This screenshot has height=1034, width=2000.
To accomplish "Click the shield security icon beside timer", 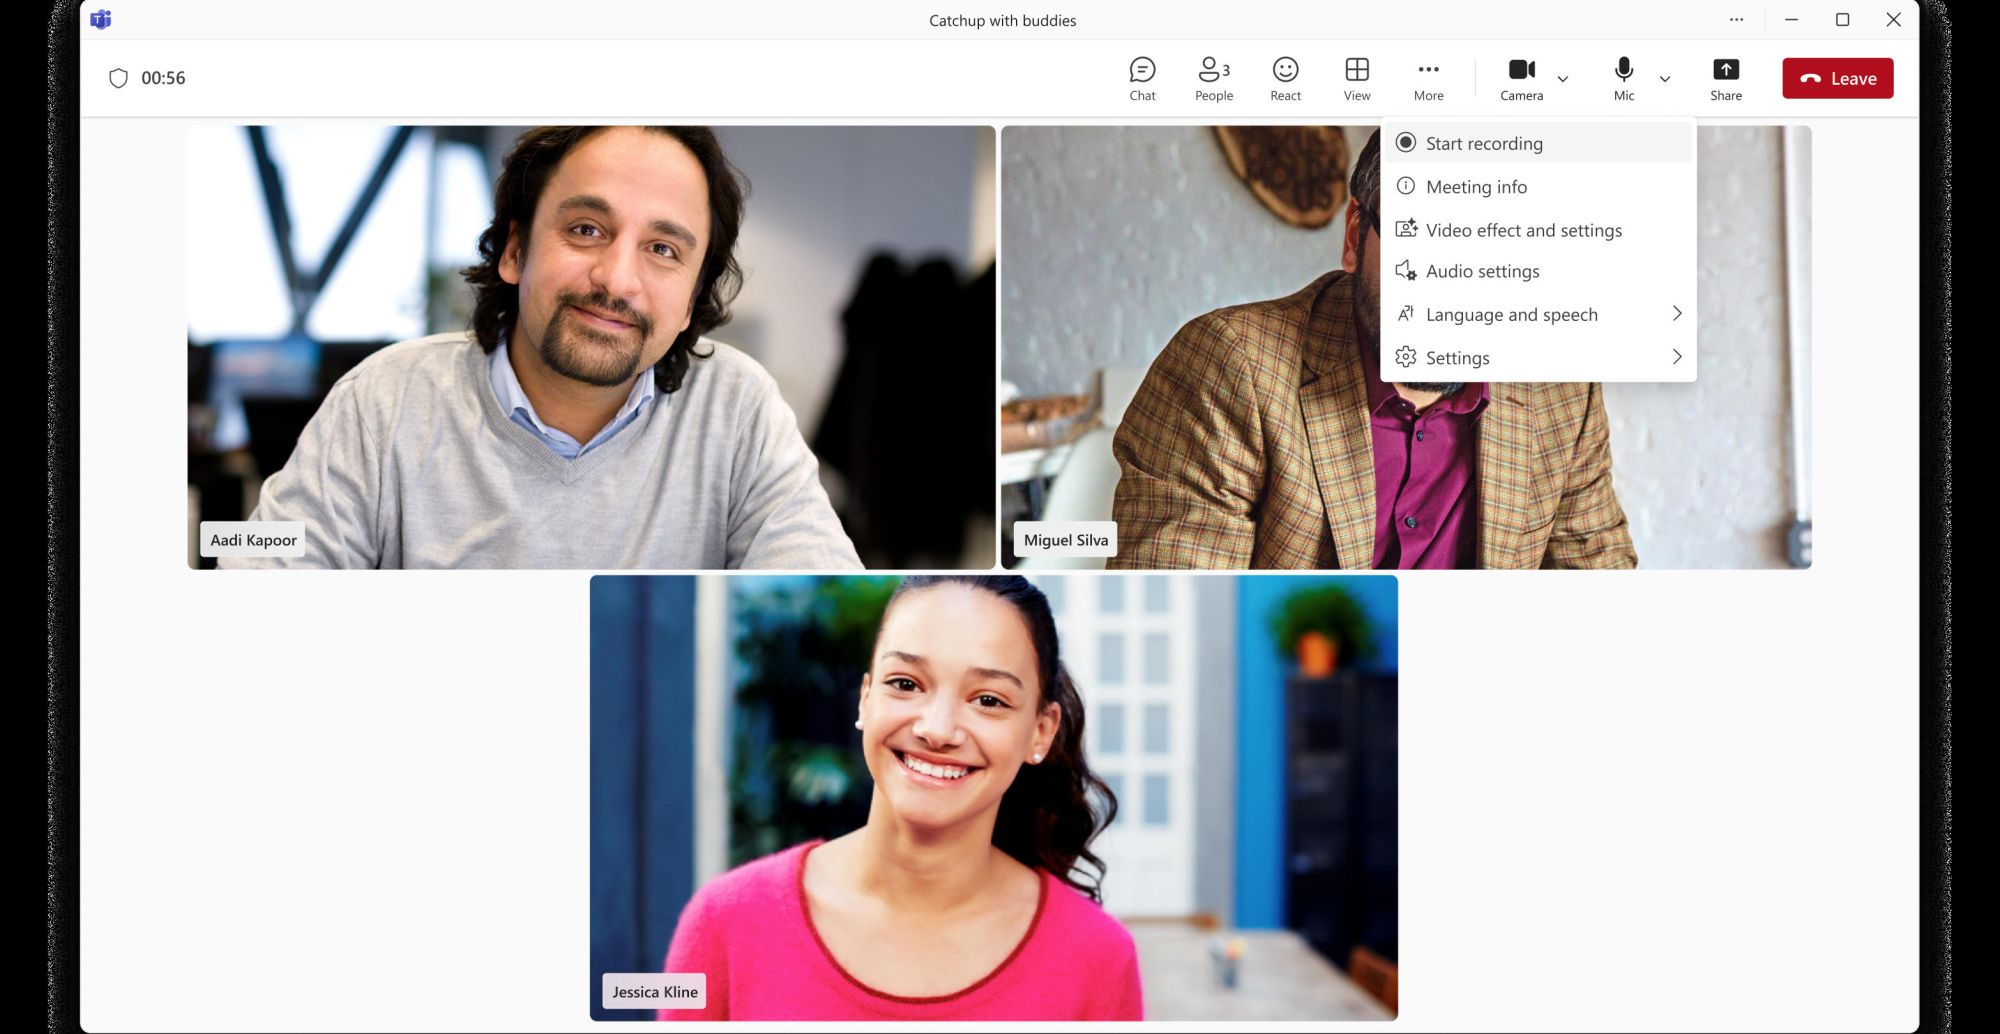I will 118,78.
